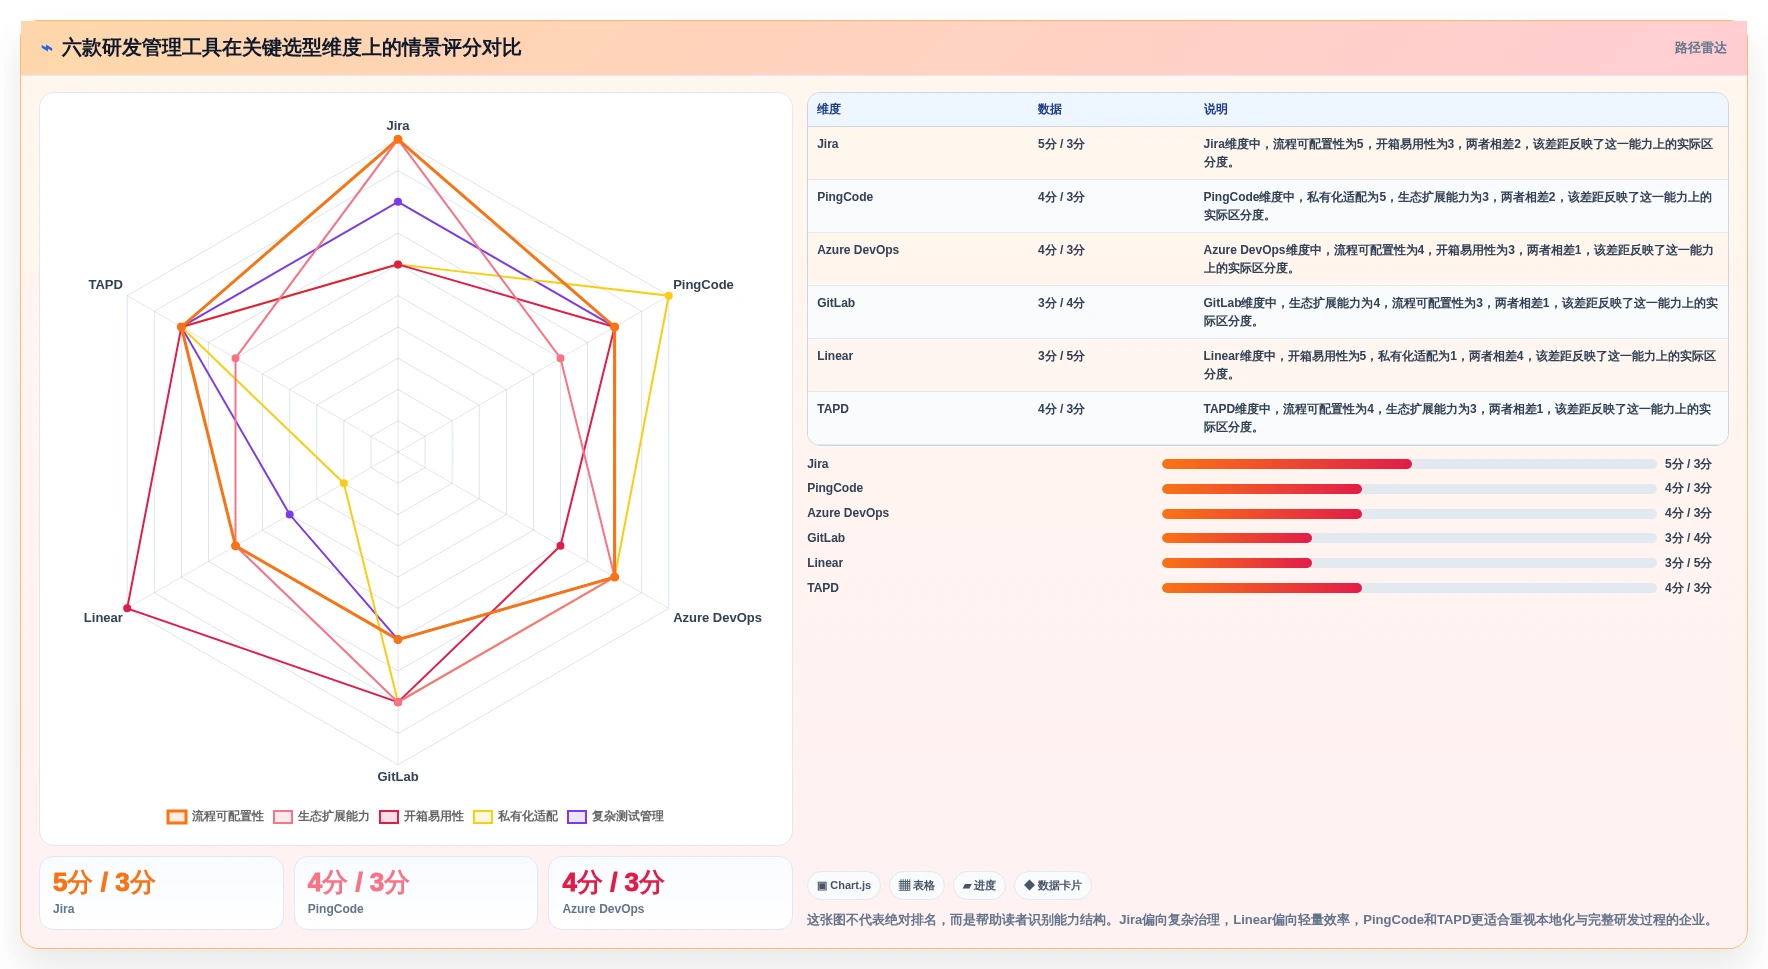Click the 路径雷达 label in header
Viewport: 1768px width, 969px height.
click(1701, 48)
